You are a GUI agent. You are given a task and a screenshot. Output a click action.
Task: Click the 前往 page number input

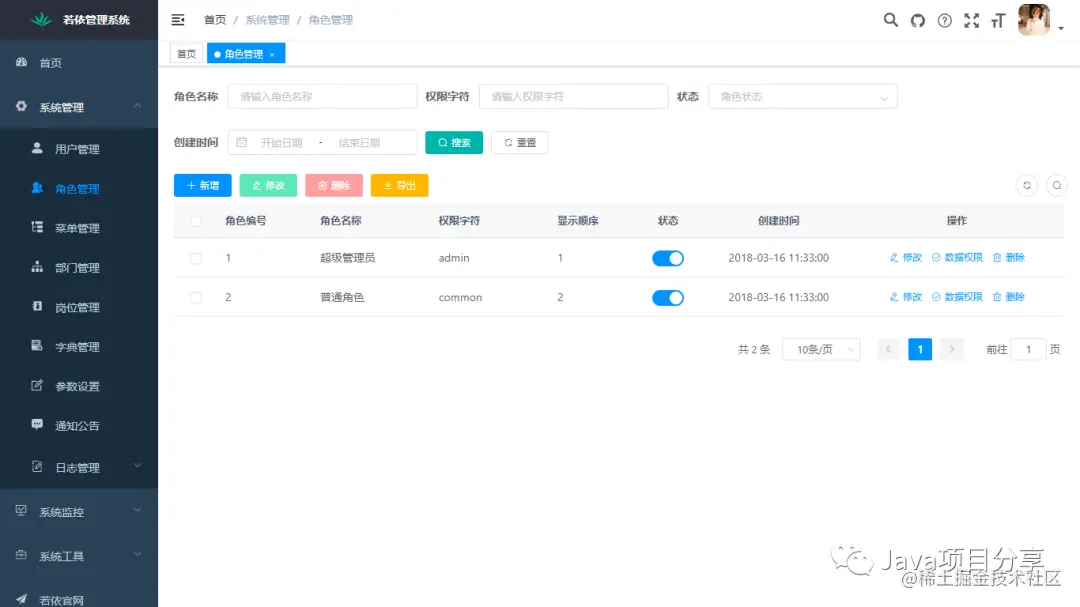pyautogui.click(x=1028, y=349)
